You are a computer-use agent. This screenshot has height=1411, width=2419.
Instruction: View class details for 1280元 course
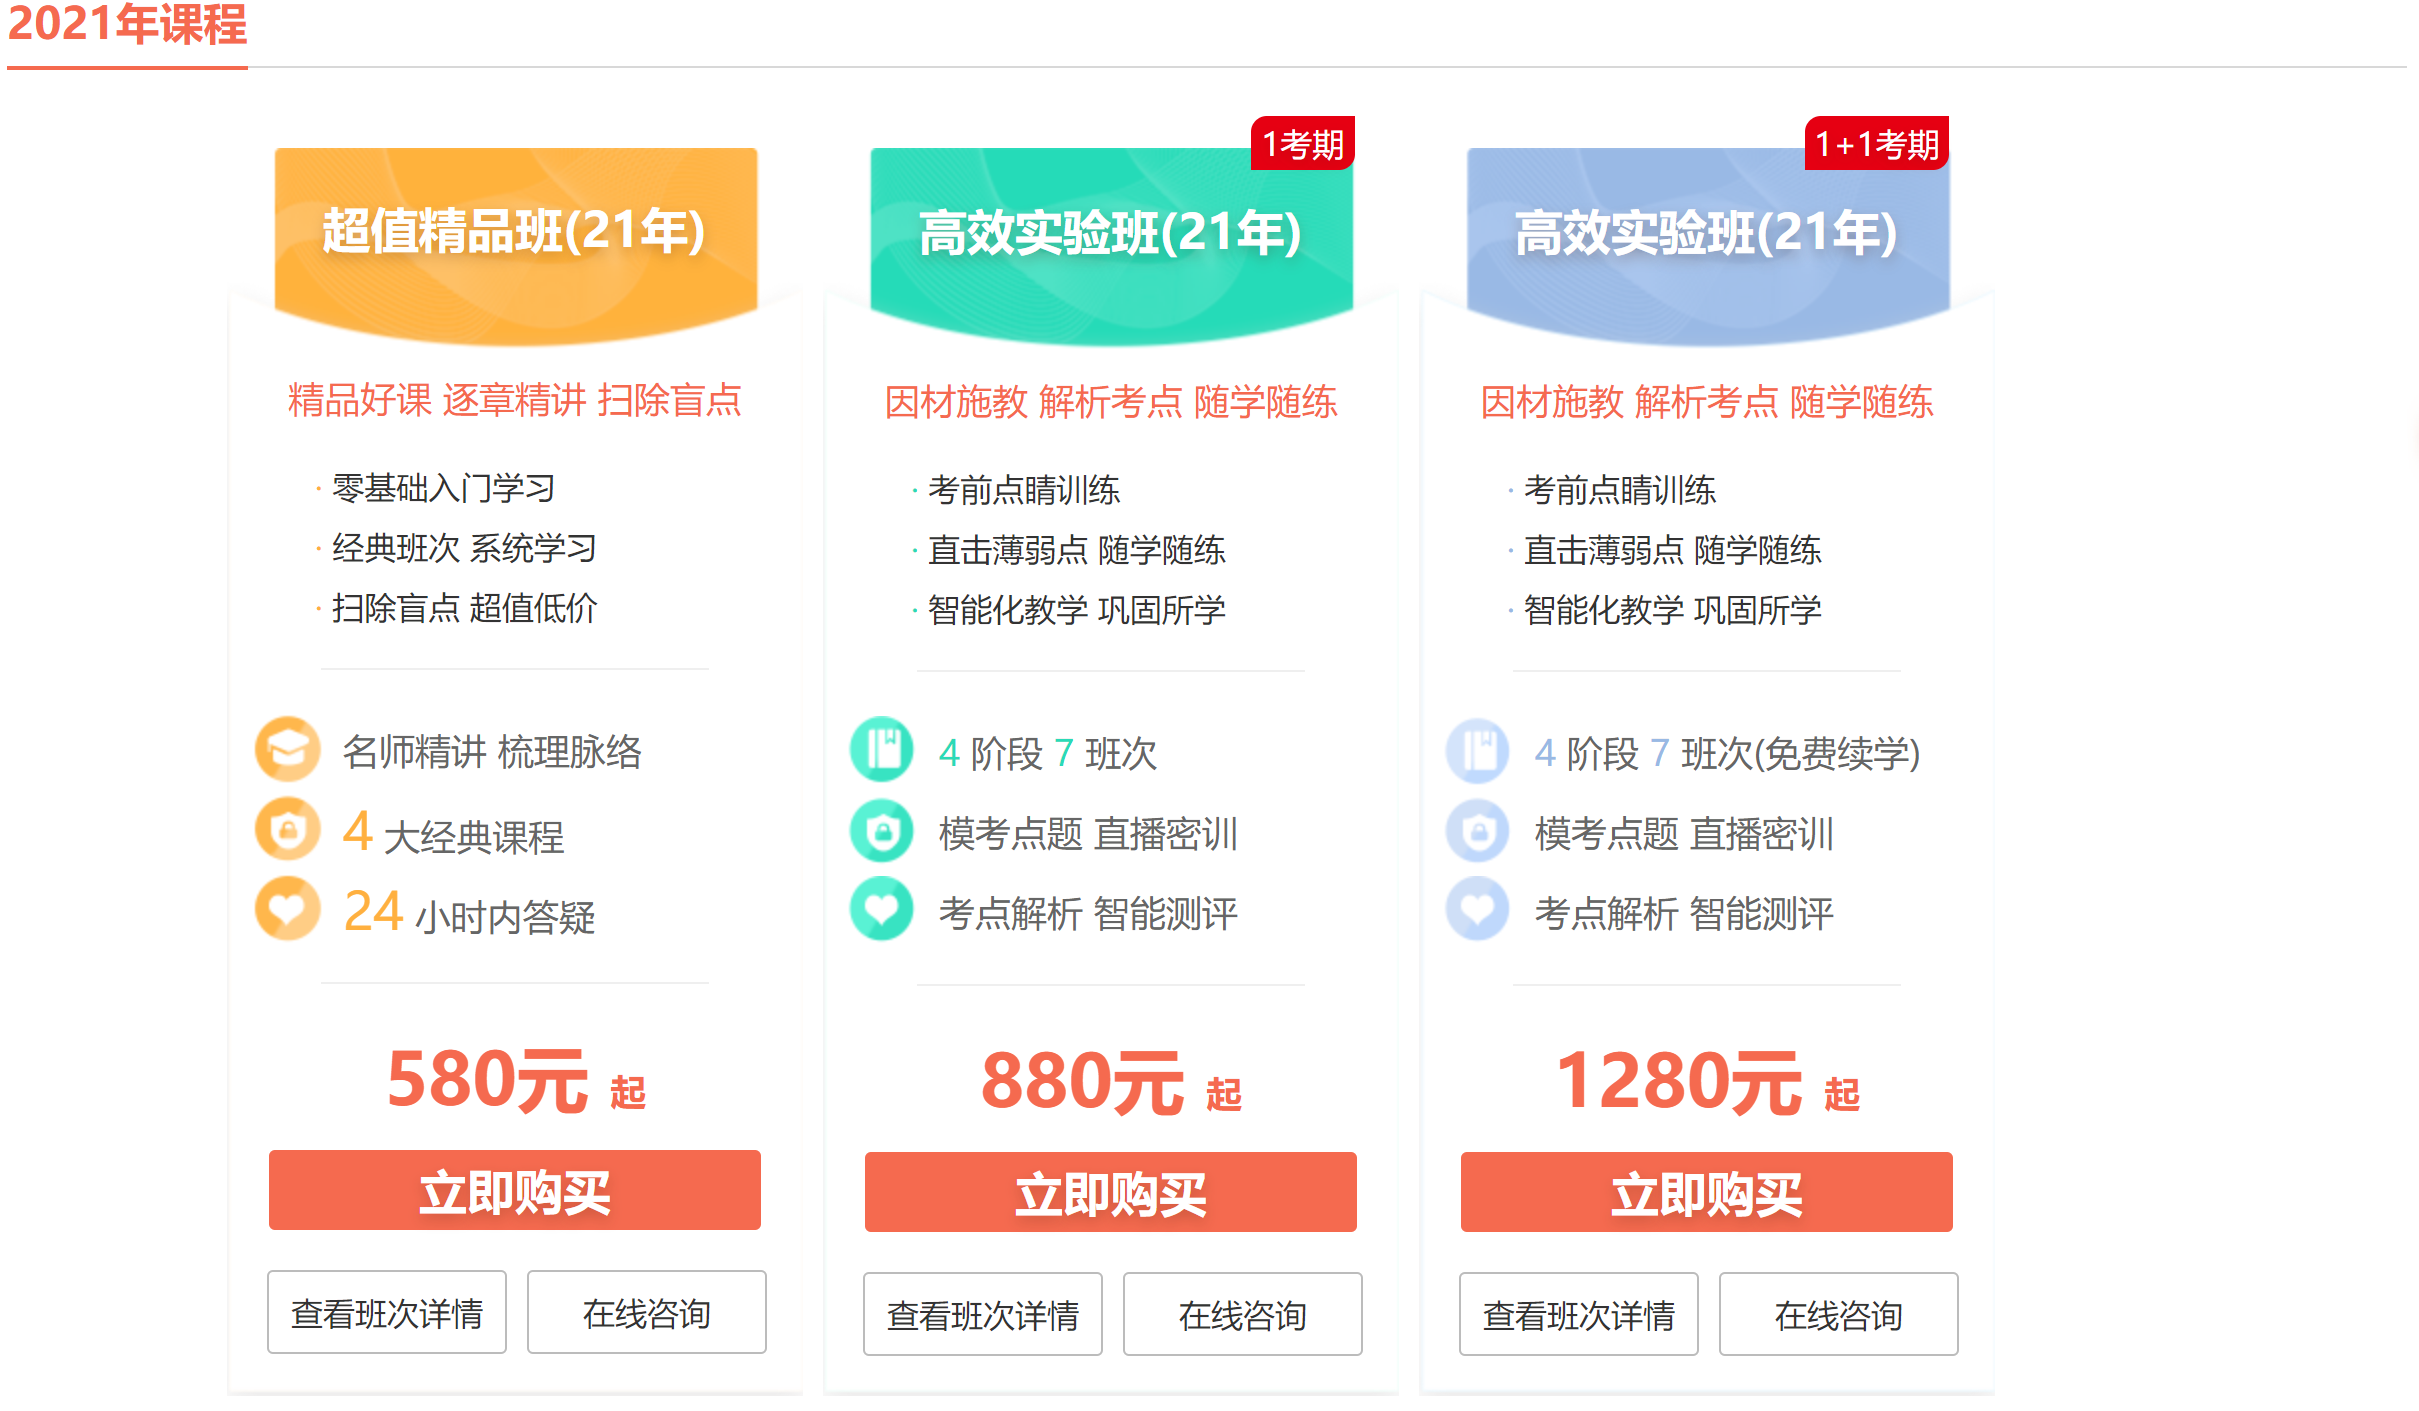click(1578, 1315)
